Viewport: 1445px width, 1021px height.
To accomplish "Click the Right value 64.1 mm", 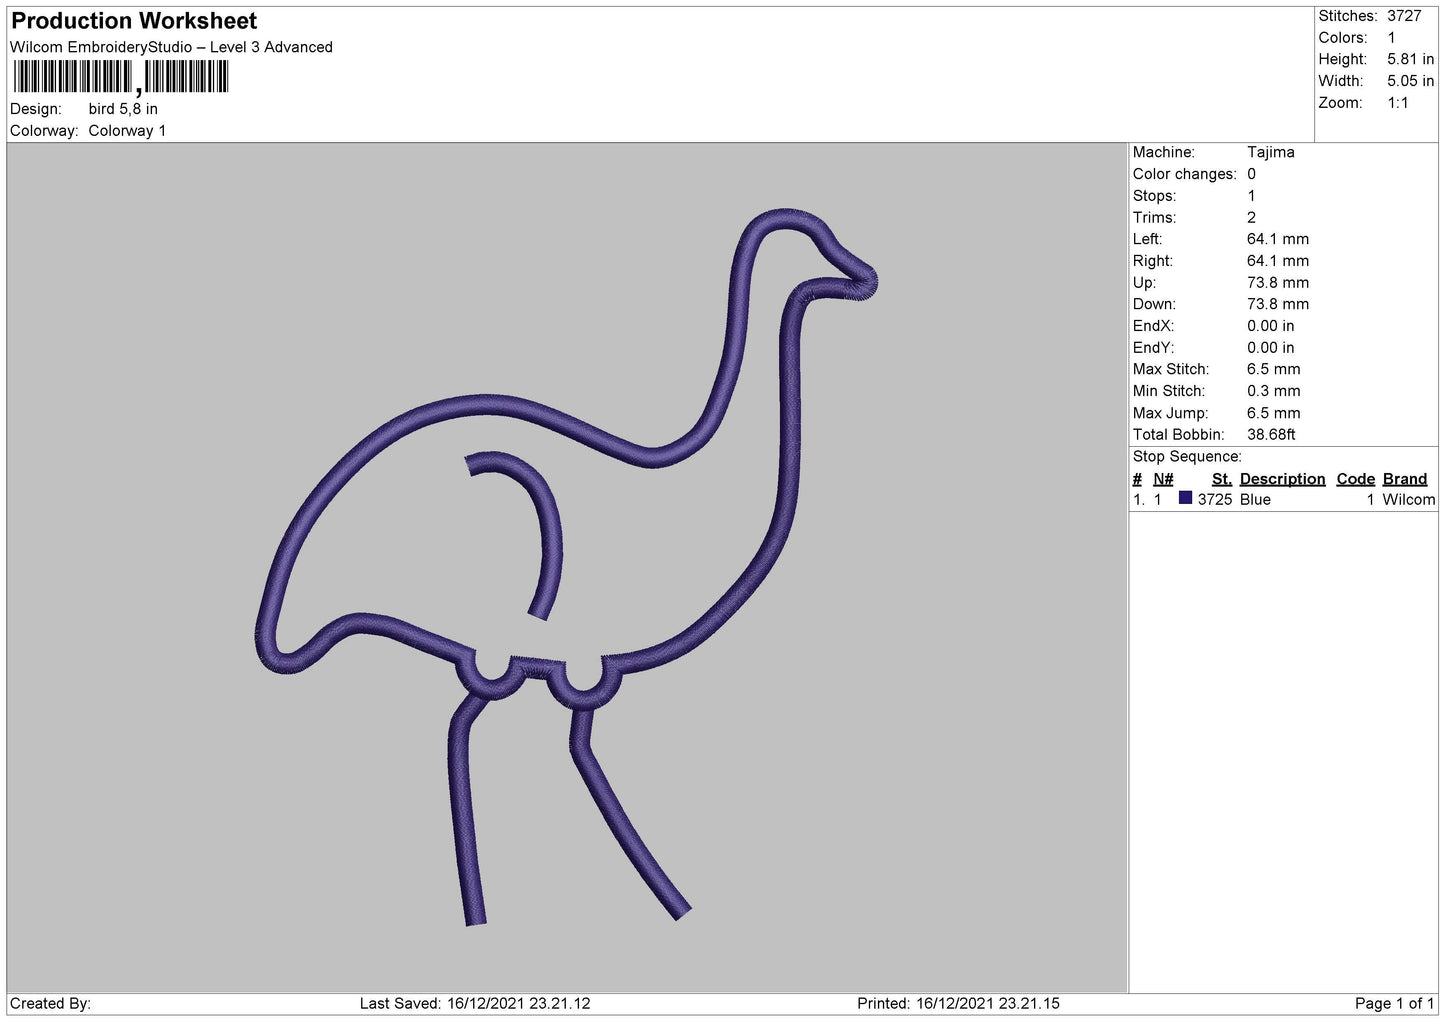I will coord(1278,261).
